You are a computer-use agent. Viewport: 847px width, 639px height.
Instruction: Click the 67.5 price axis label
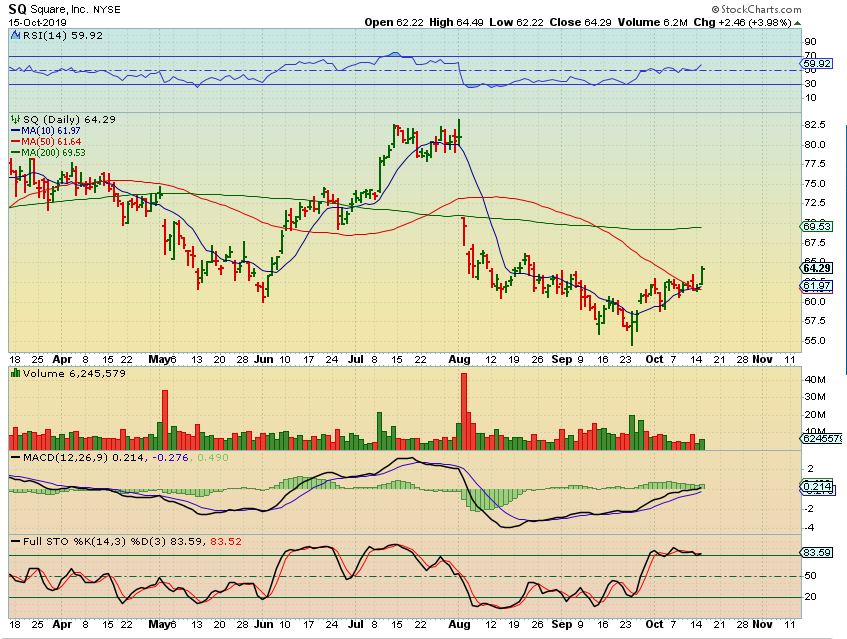point(815,243)
